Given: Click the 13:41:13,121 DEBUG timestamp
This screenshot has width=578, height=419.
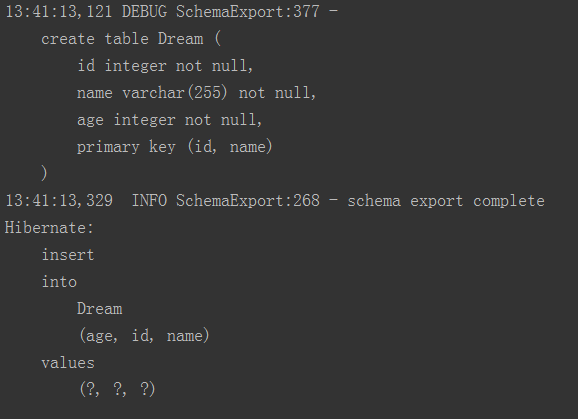Looking at the screenshot, I should coord(59,12).
